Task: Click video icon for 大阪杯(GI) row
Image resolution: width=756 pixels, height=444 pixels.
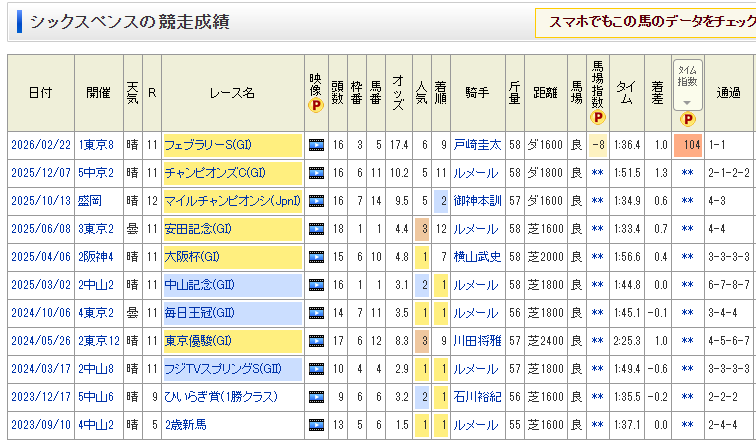Action: pos(317,257)
